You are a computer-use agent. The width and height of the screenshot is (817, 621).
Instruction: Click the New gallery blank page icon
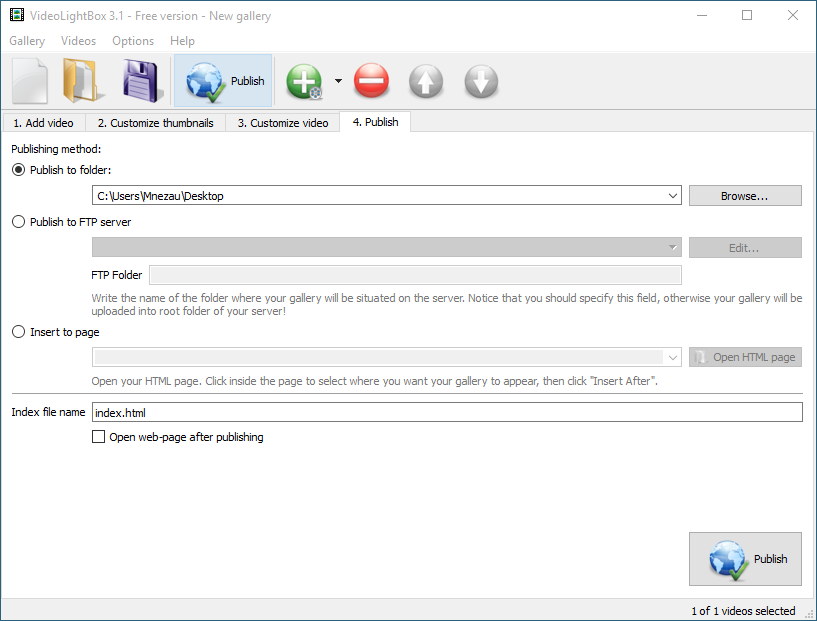(30, 81)
